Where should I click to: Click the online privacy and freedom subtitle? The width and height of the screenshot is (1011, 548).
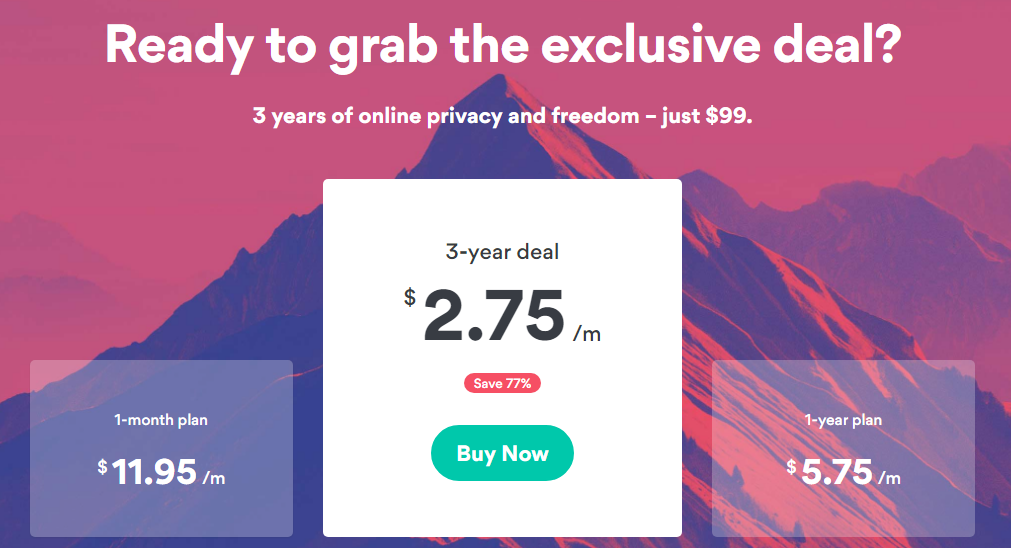[x=499, y=116]
